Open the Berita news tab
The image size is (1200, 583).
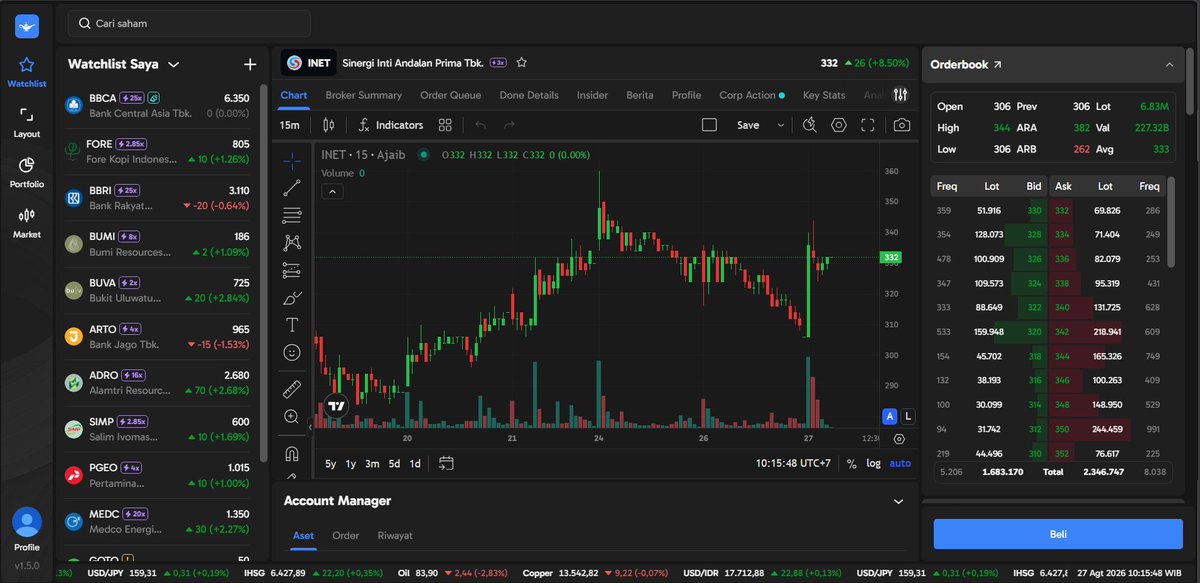coord(640,95)
